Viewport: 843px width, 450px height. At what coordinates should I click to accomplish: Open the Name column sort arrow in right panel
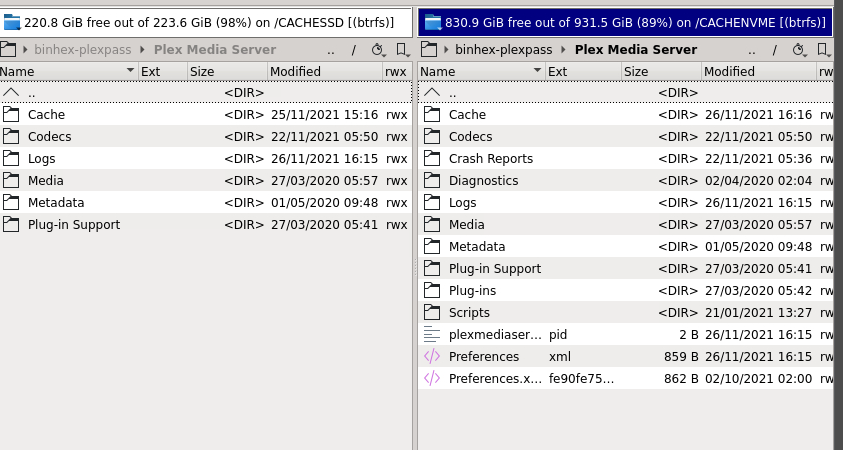(x=537, y=70)
